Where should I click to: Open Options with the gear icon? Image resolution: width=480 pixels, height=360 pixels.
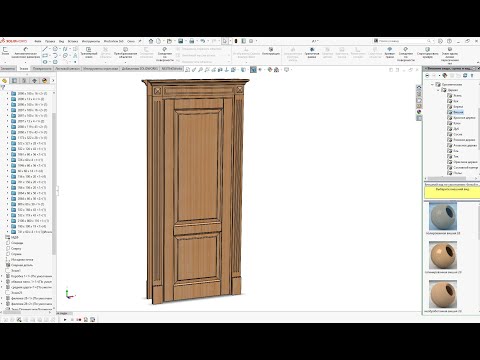(251, 41)
